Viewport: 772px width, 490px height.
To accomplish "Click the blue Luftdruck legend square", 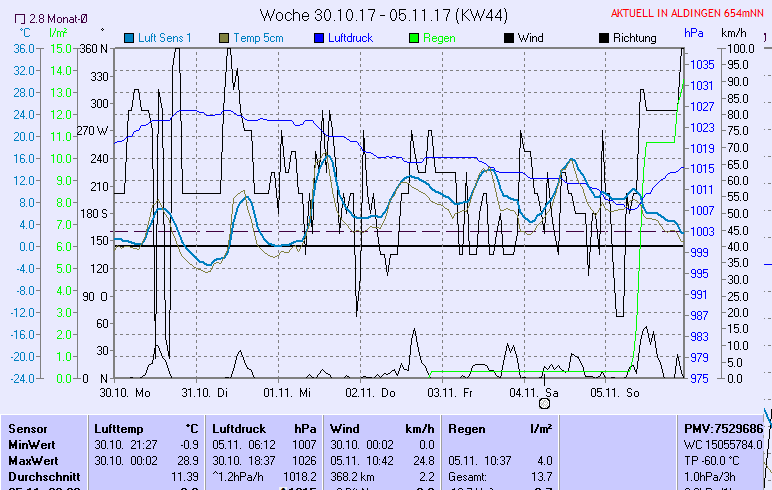I will (x=320, y=38).
